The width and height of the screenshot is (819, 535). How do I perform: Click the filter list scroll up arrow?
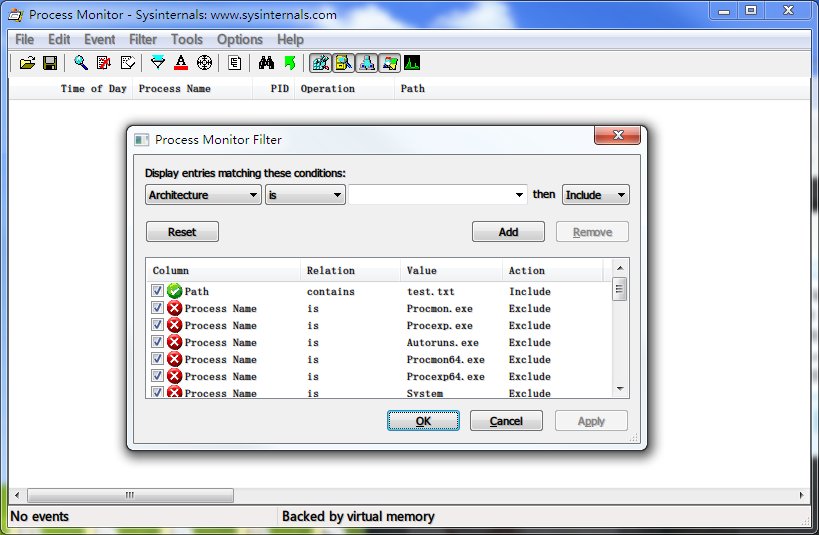point(620,268)
